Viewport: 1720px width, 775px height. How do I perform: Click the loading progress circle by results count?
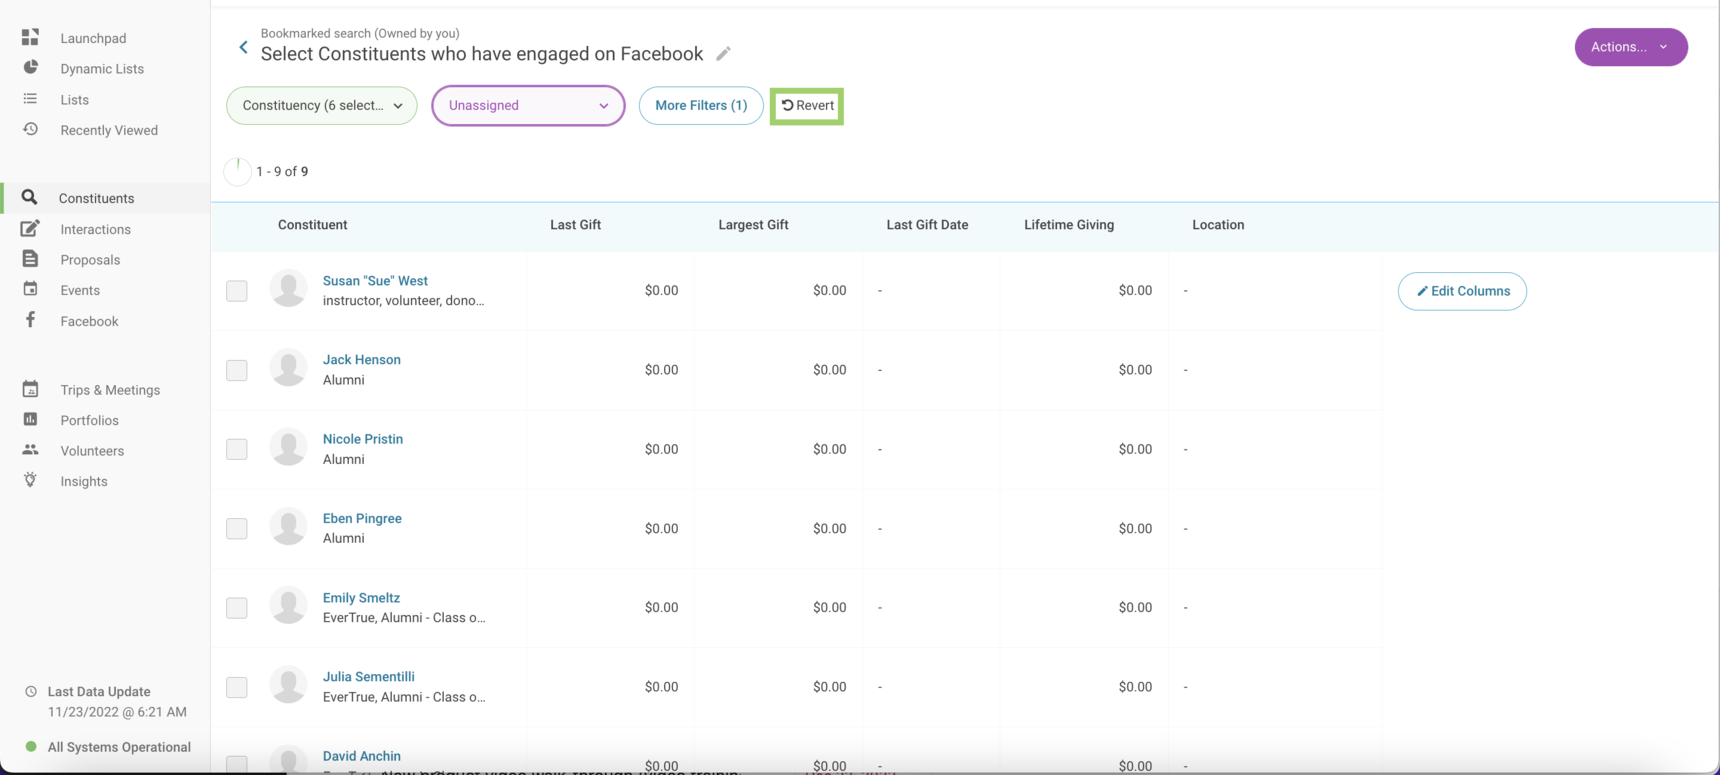pos(238,171)
